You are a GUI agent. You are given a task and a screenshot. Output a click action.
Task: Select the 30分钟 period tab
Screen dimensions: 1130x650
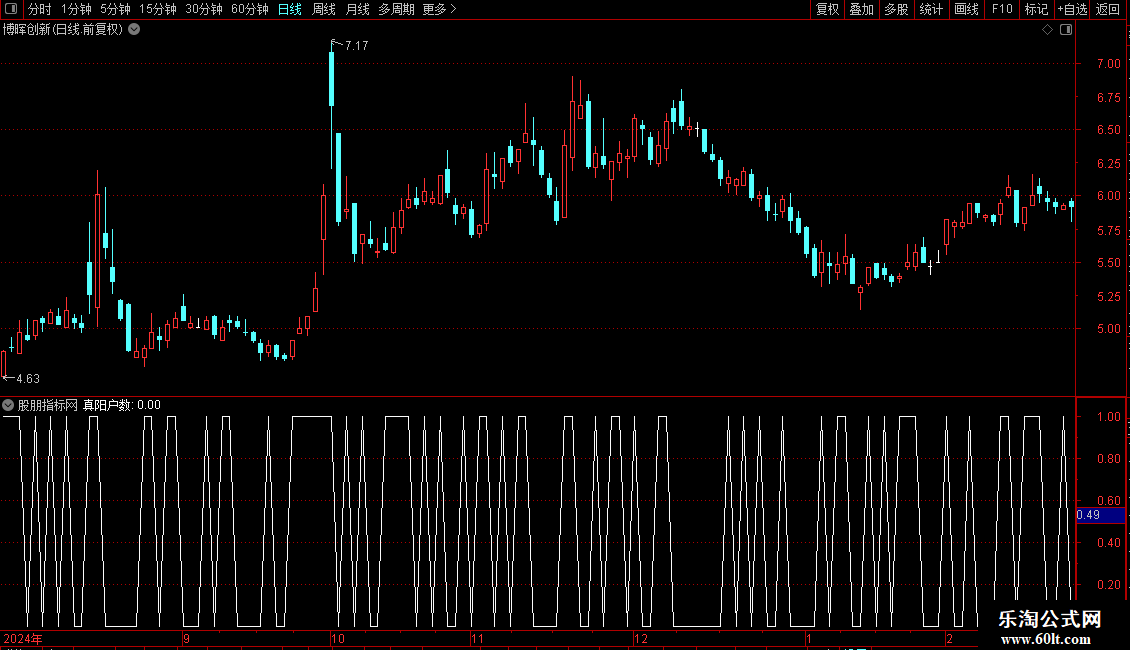pos(204,9)
